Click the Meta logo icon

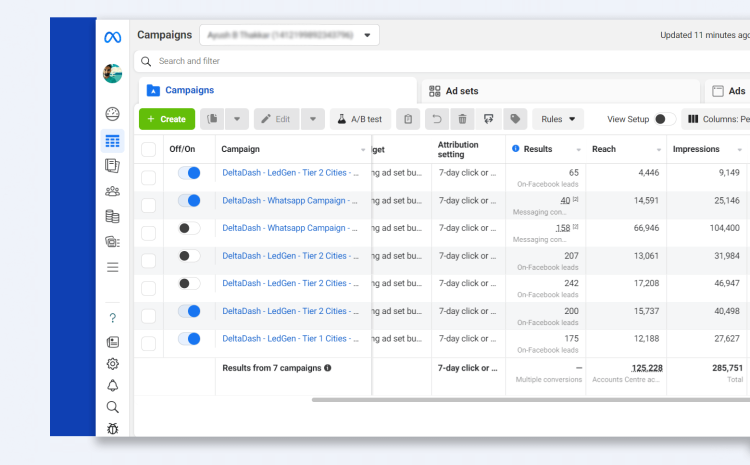pyautogui.click(x=112, y=38)
